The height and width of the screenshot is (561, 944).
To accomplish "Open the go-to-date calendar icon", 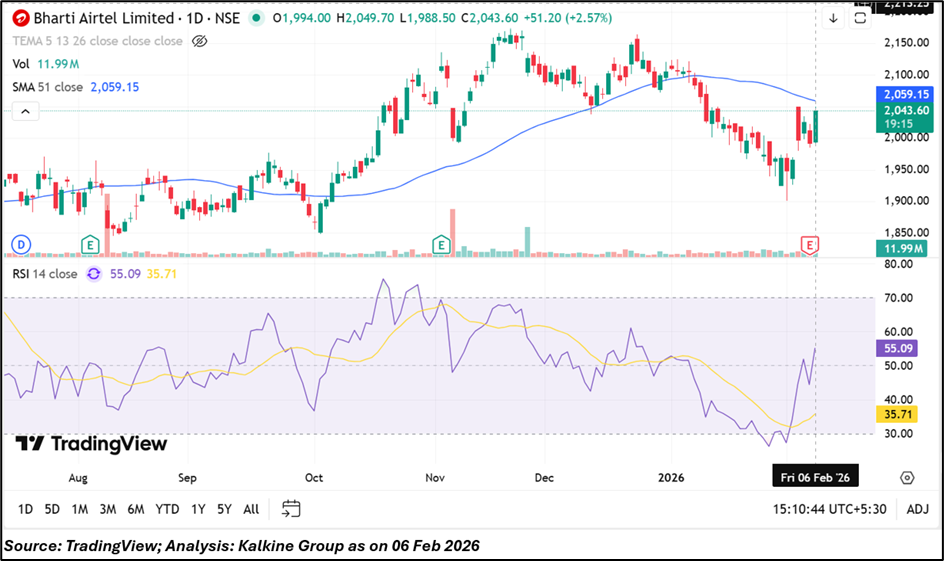I will pos(291,508).
